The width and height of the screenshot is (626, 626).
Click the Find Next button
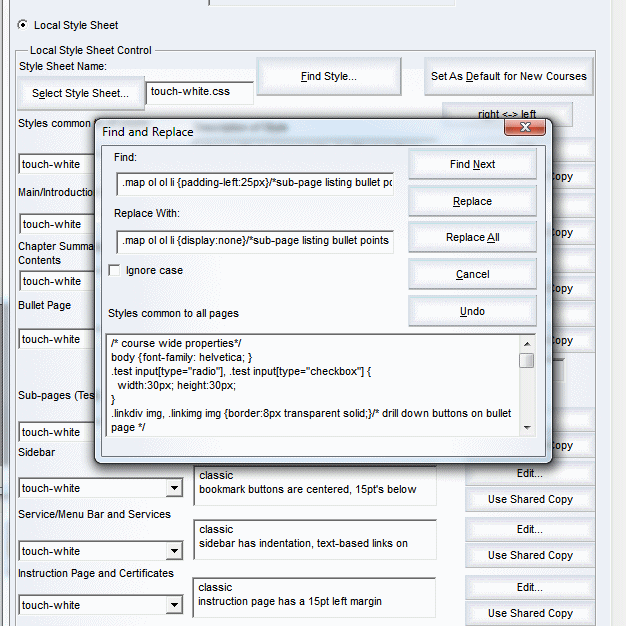coord(472,164)
